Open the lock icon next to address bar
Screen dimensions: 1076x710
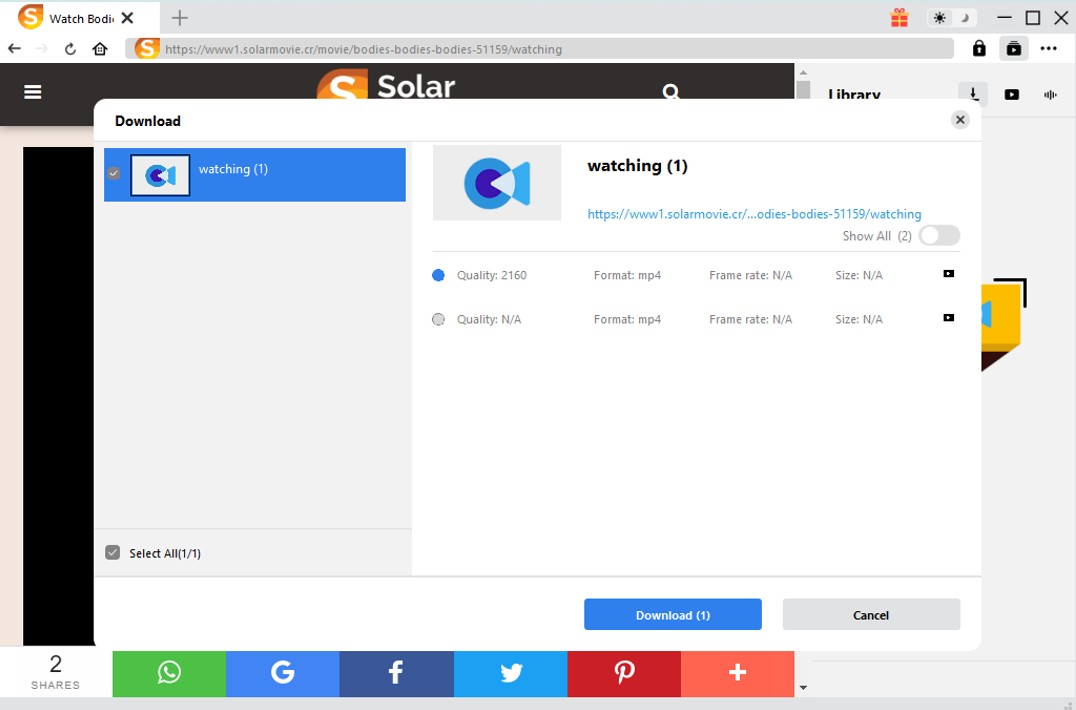coord(979,48)
